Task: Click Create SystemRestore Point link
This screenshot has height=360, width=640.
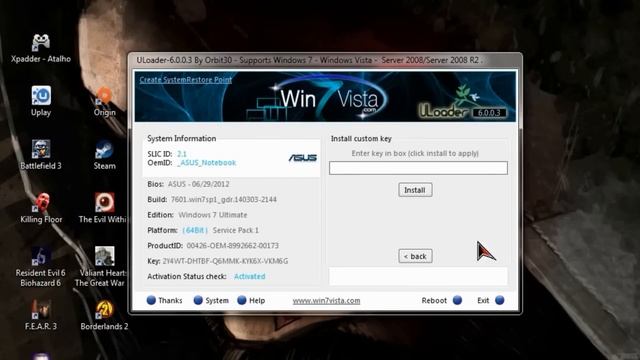Action: [186, 80]
